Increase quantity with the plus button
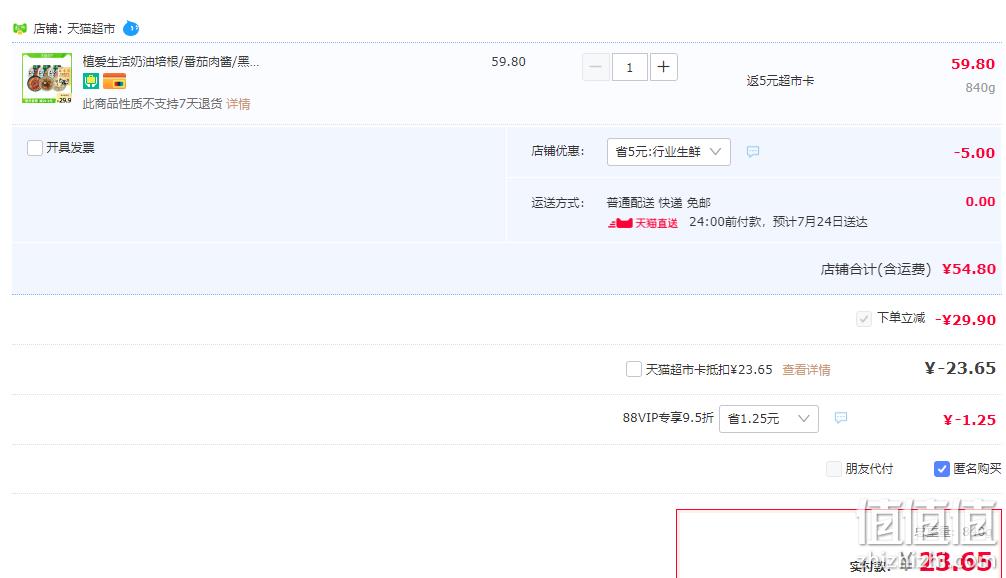 point(663,67)
